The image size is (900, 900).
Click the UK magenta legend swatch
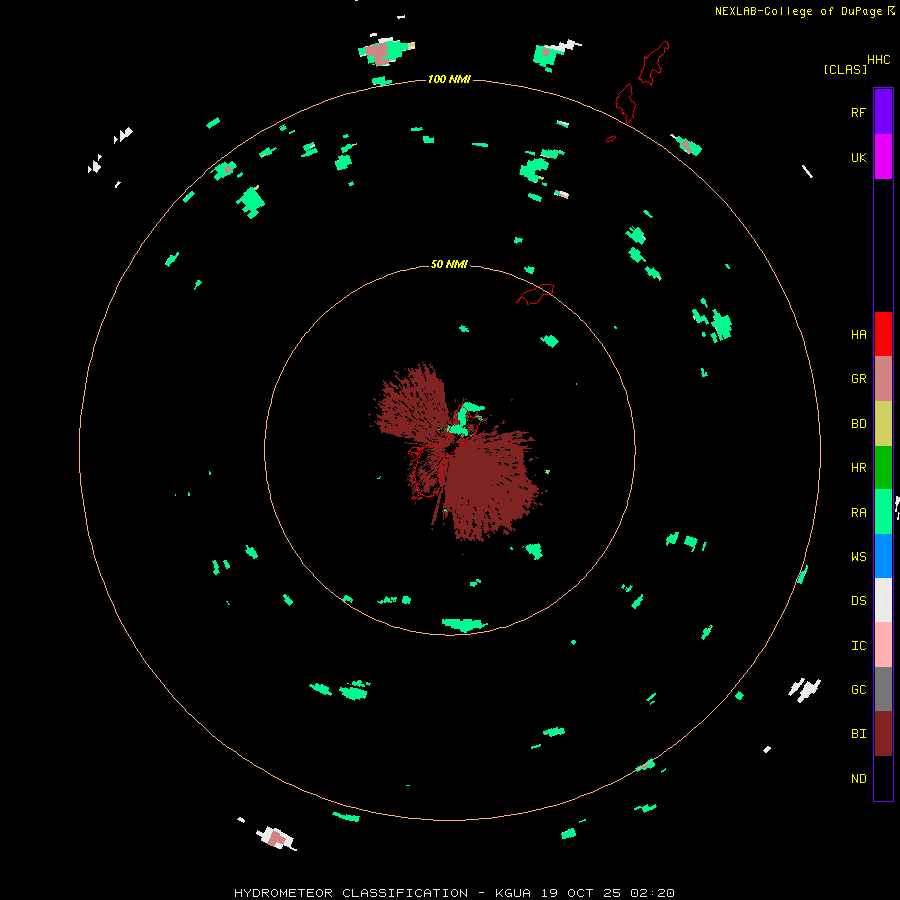[x=883, y=157]
